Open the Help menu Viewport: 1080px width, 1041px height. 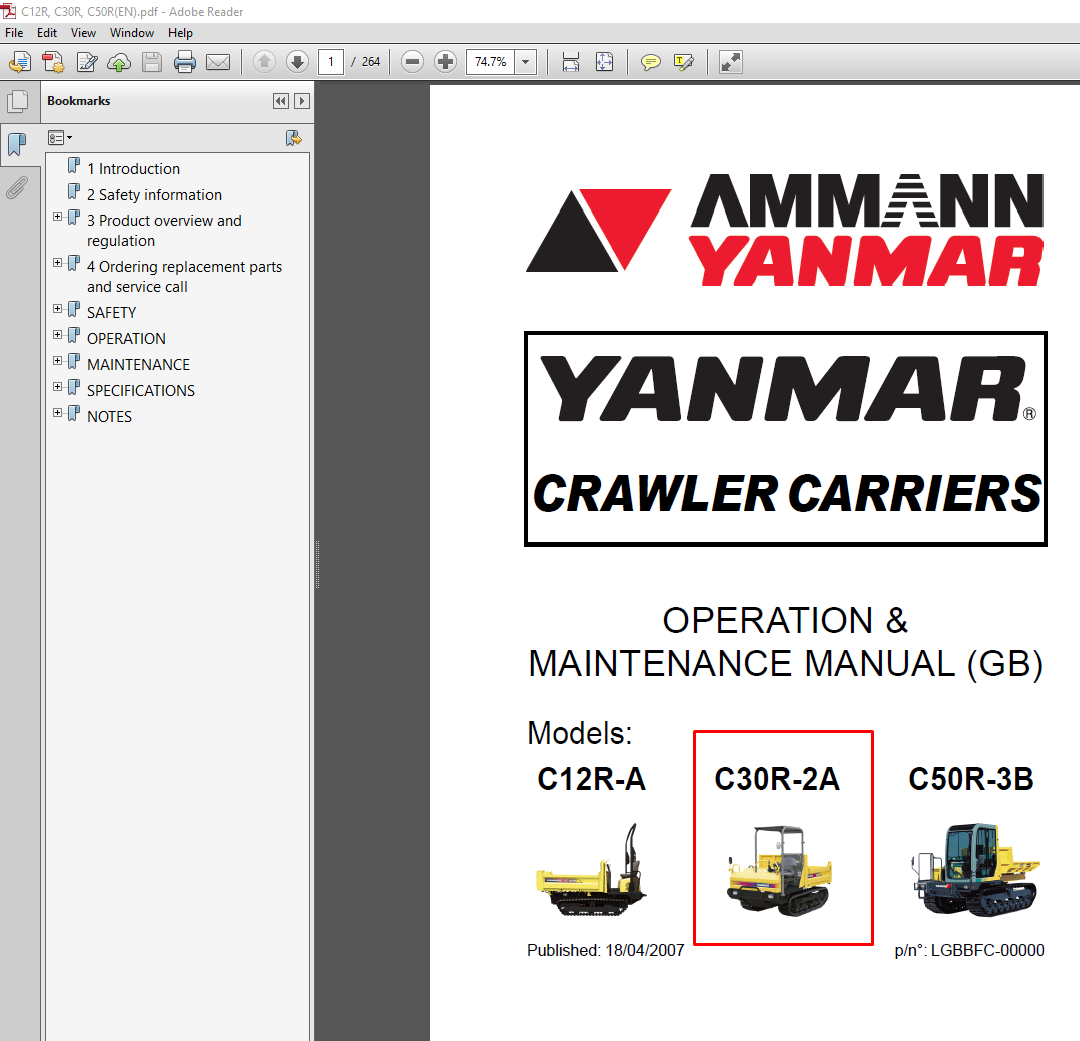coord(180,32)
